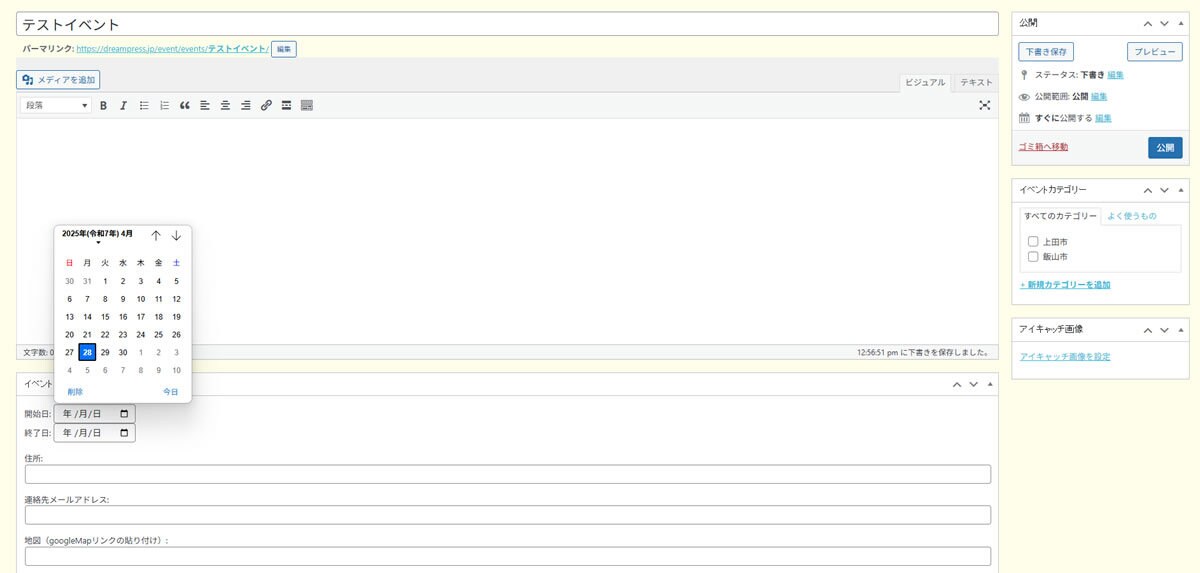Image resolution: width=1200 pixels, height=573 pixels.
Task: Toggle the toolbar kitchen sink
Action: pyautogui.click(x=307, y=105)
